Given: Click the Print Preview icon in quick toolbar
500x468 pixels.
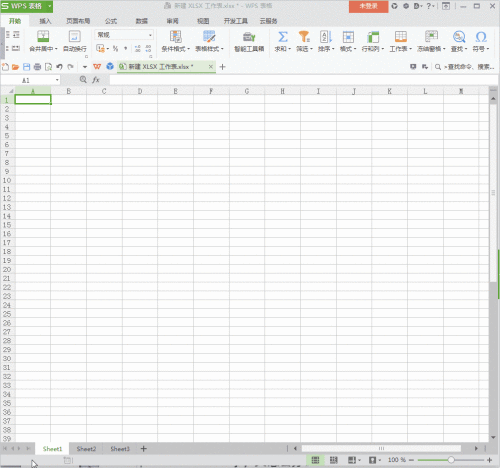Looking at the screenshot, I should (48, 67).
